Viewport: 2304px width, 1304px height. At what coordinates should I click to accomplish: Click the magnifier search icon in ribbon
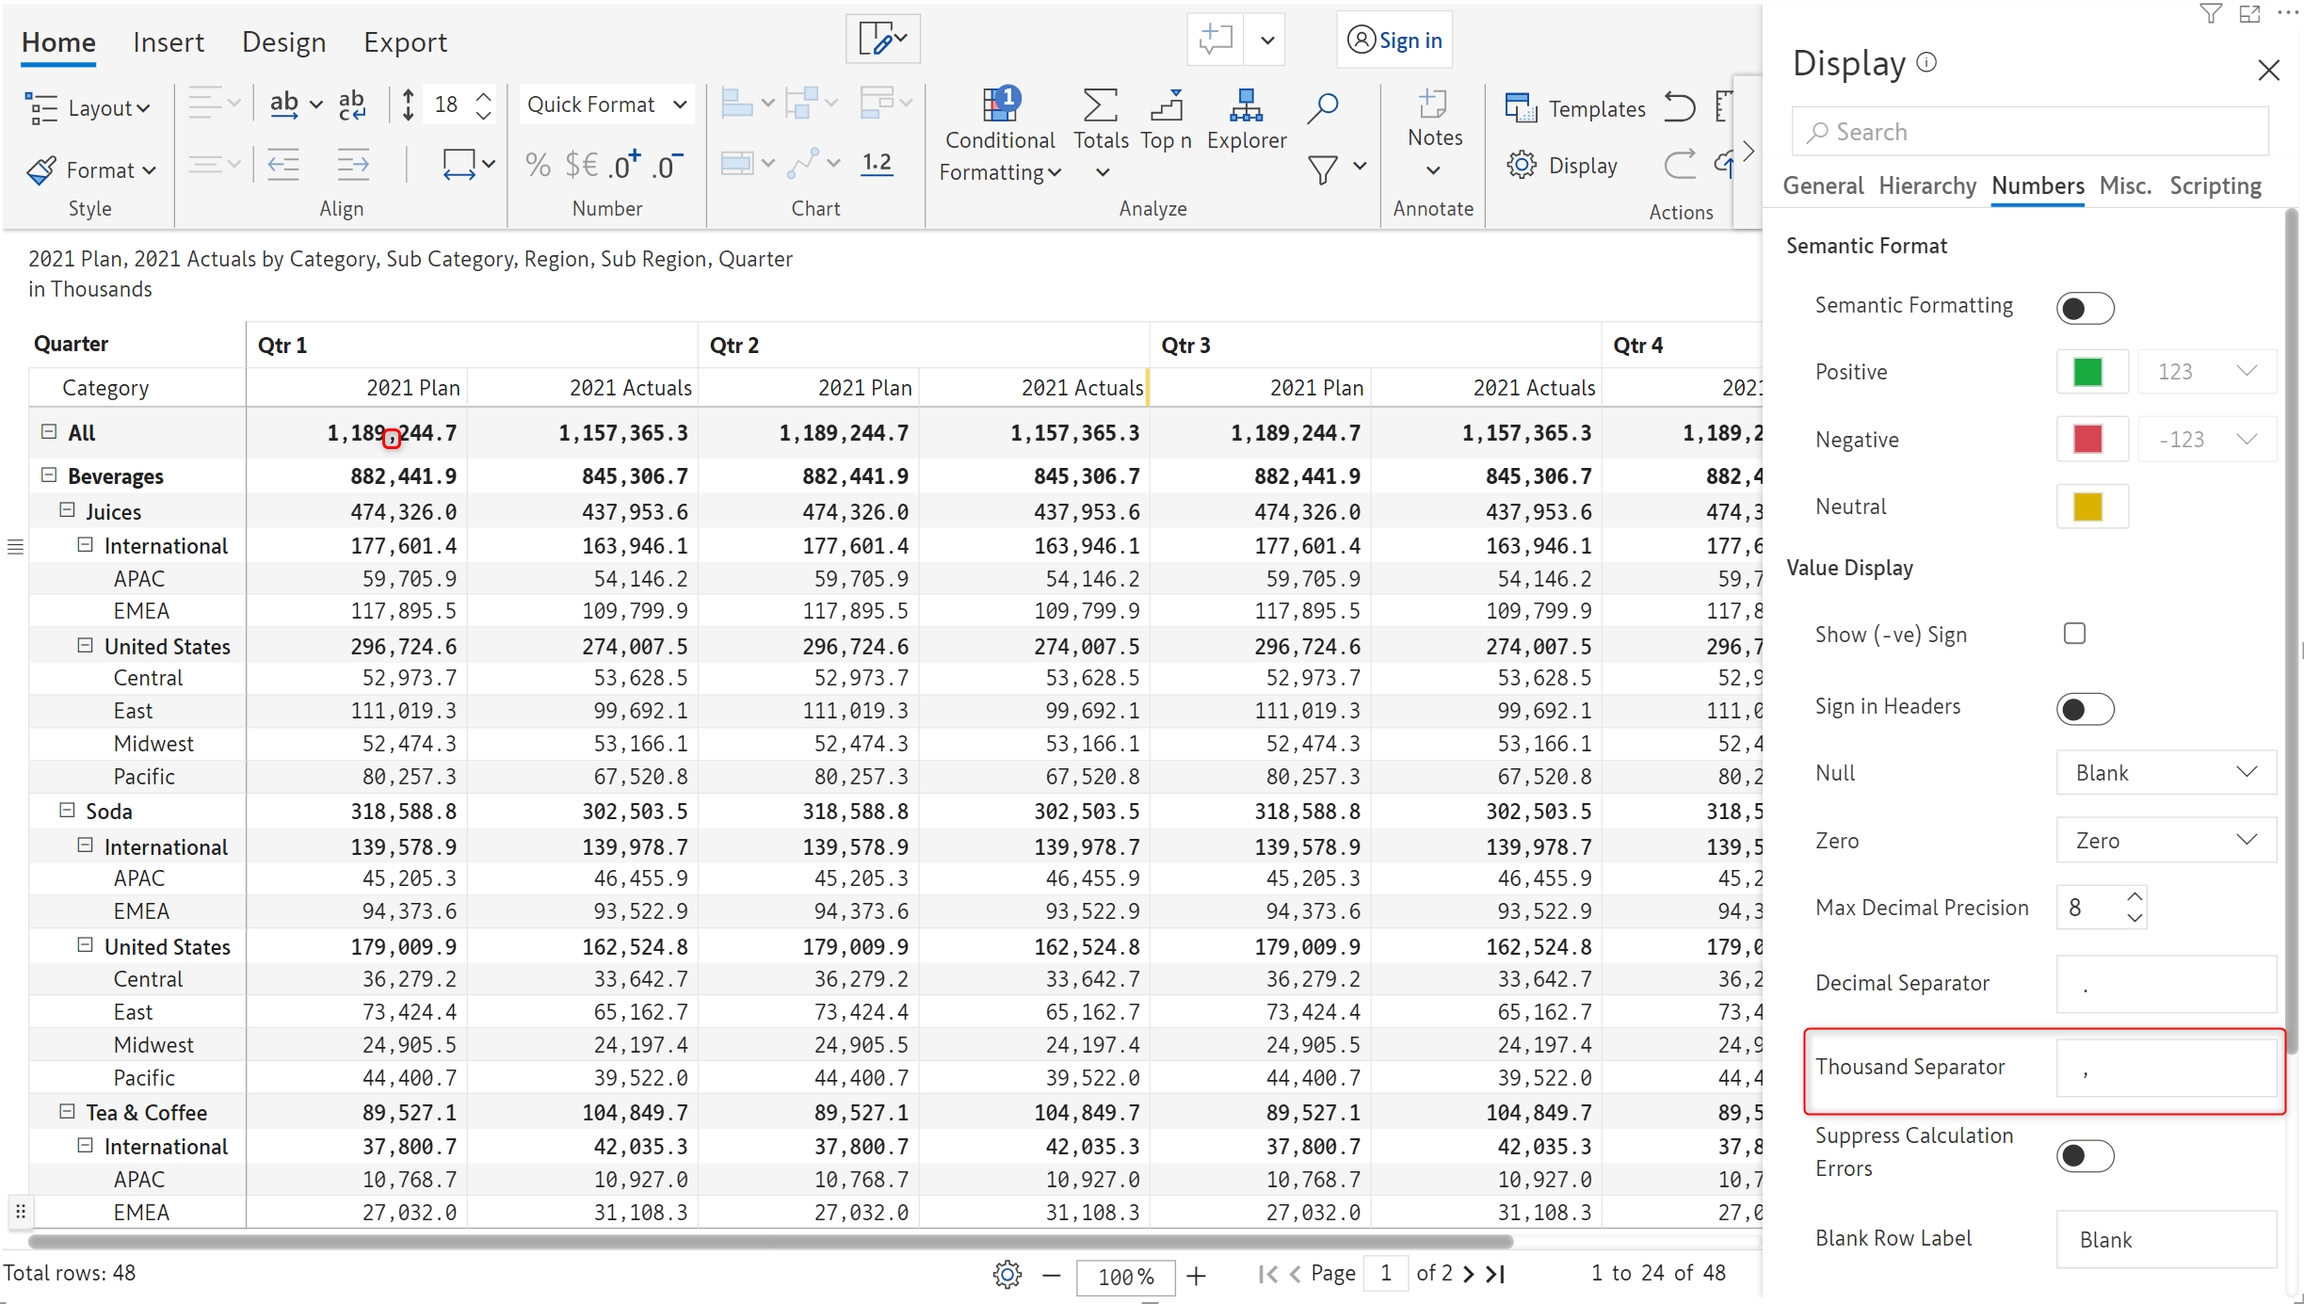click(x=1323, y=106)
